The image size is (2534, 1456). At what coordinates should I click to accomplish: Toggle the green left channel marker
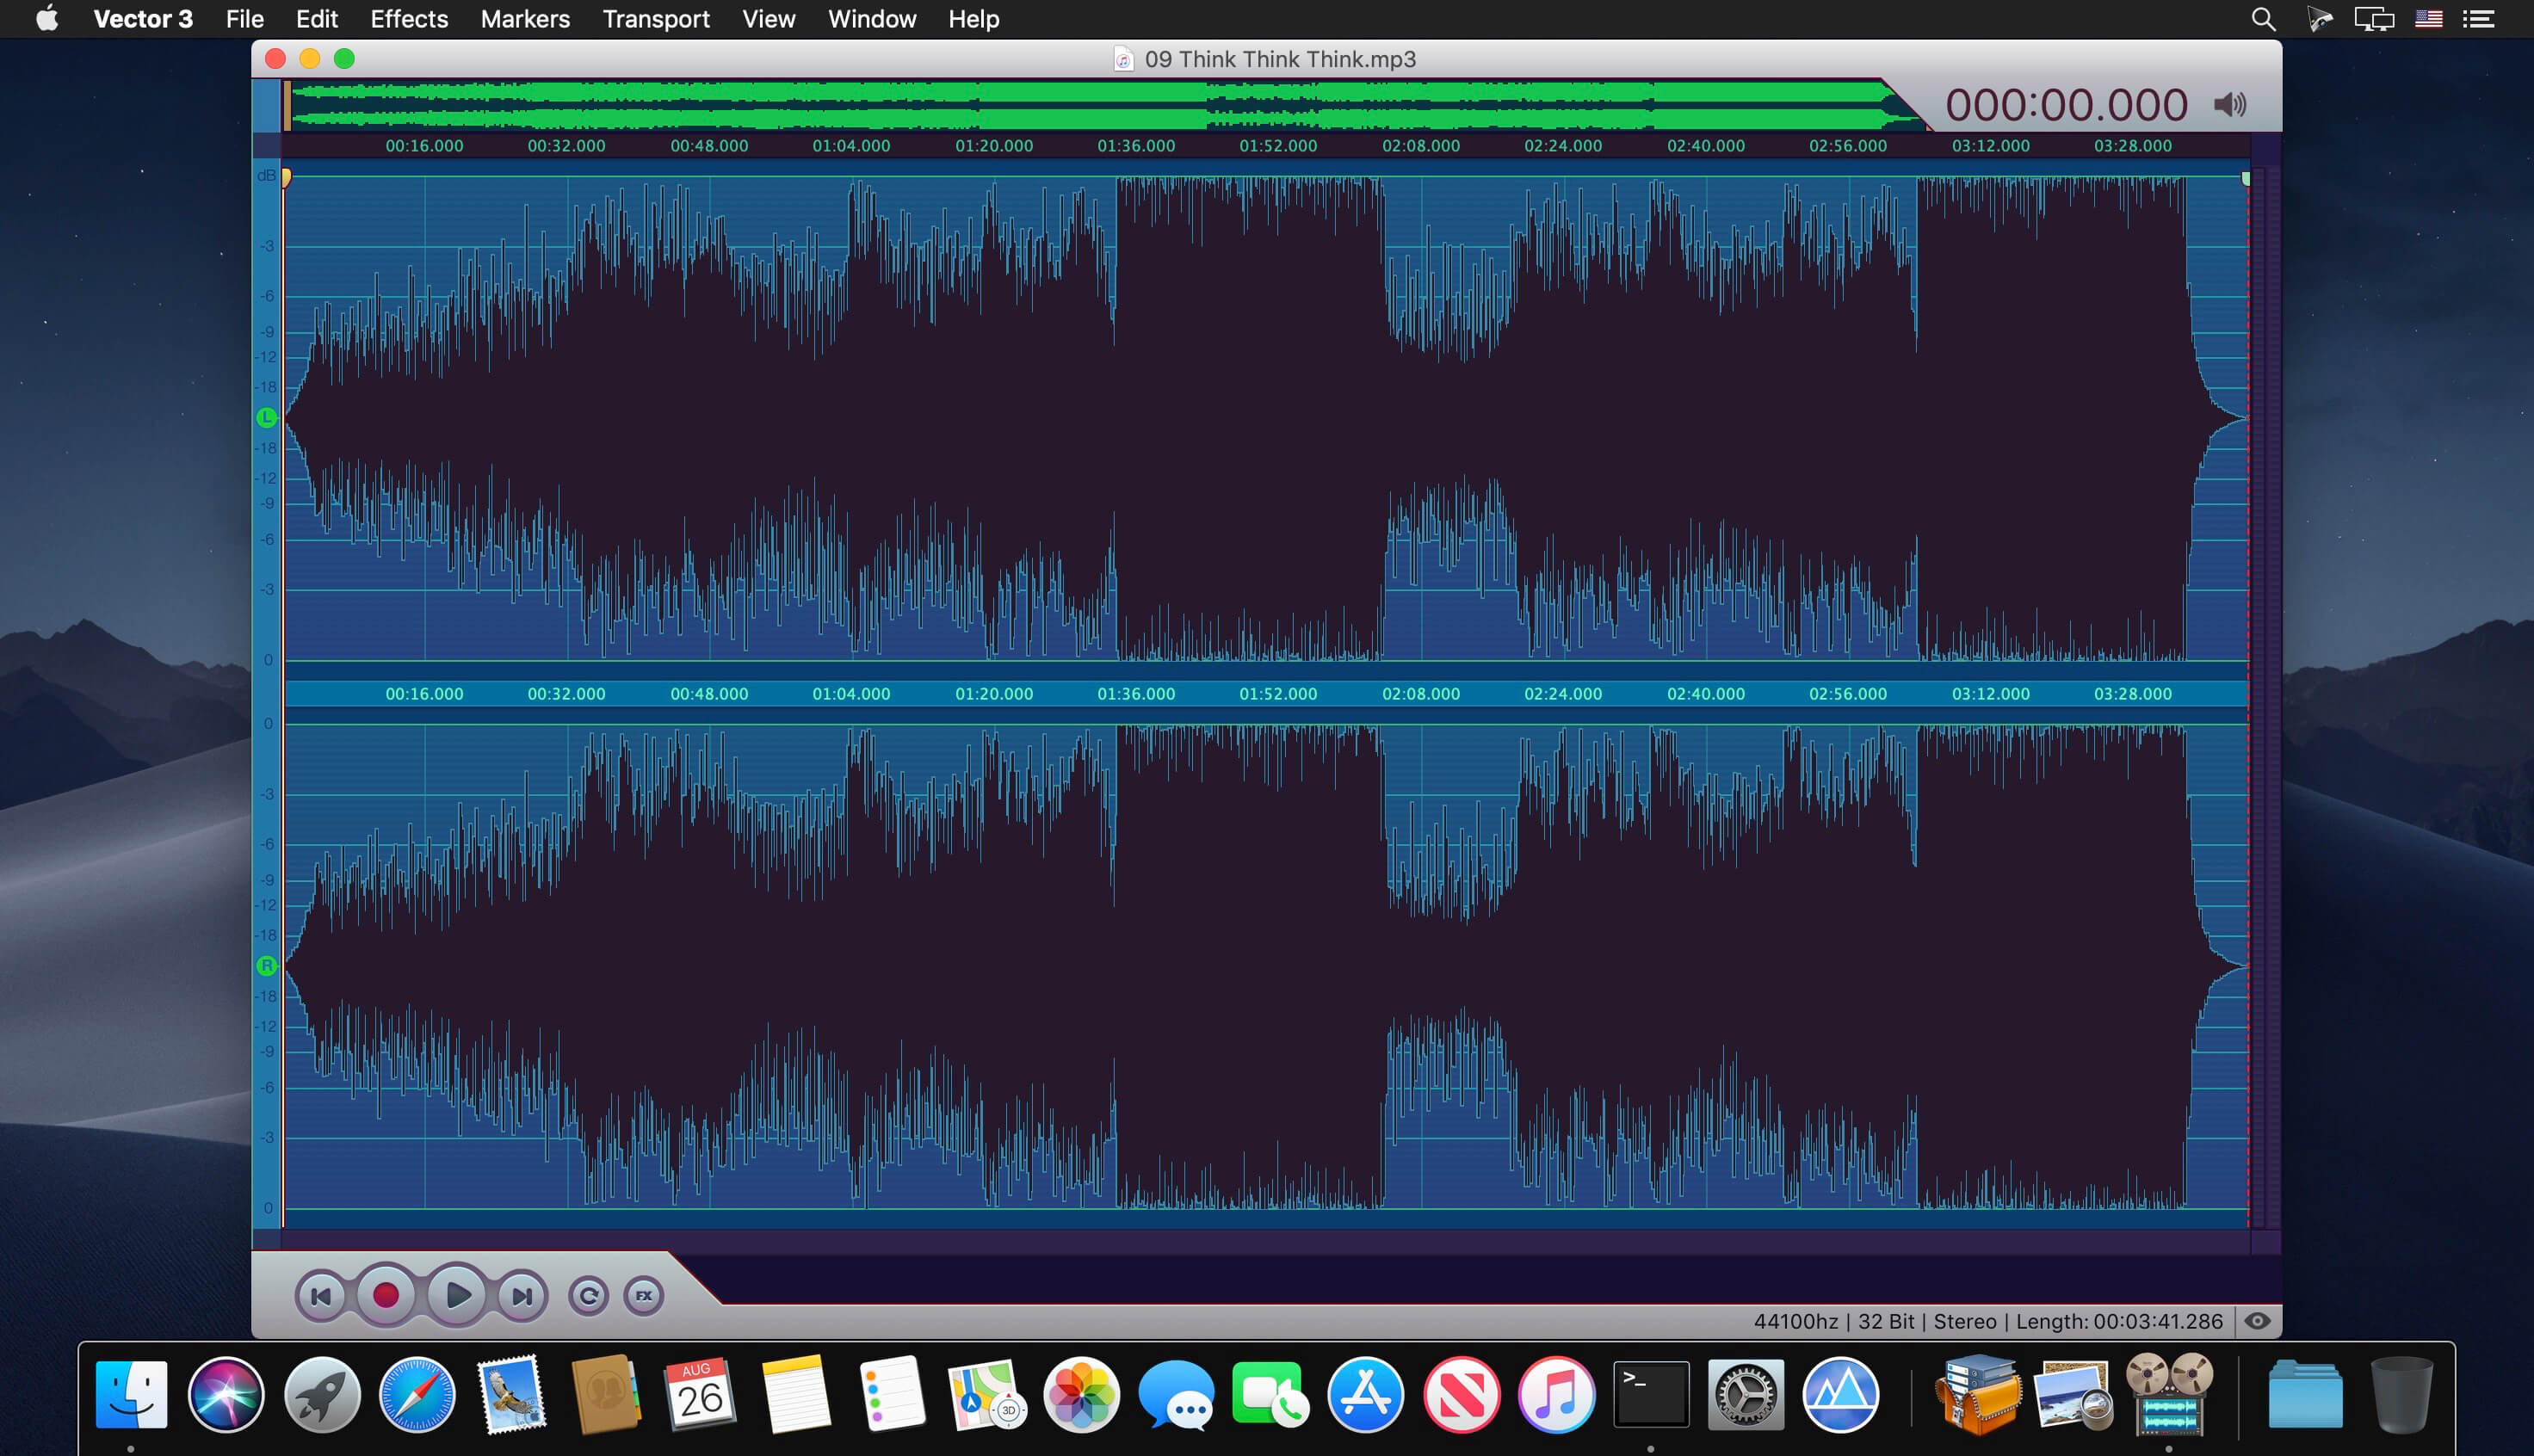(268, 416)
